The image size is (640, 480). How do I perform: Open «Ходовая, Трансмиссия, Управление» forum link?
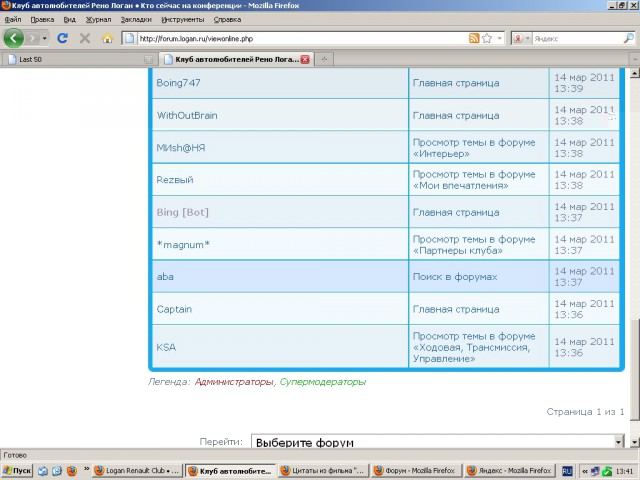[471, 353]
